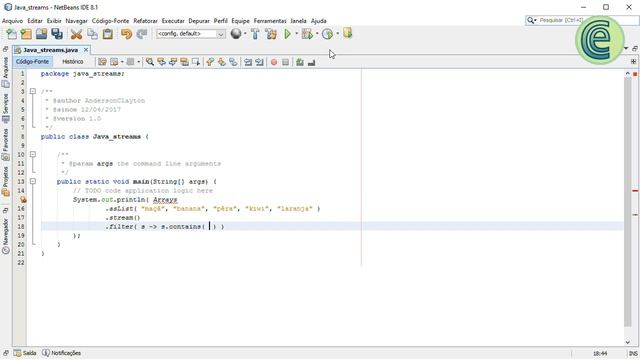
Task: Switch editor to Código-Fonte view
Action: (x=33, y=62)
